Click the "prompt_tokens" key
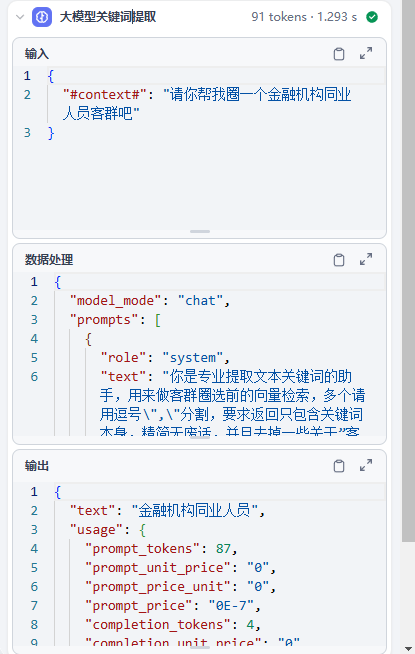This screenshot has height=654, width=415. [x=142, y=548]
